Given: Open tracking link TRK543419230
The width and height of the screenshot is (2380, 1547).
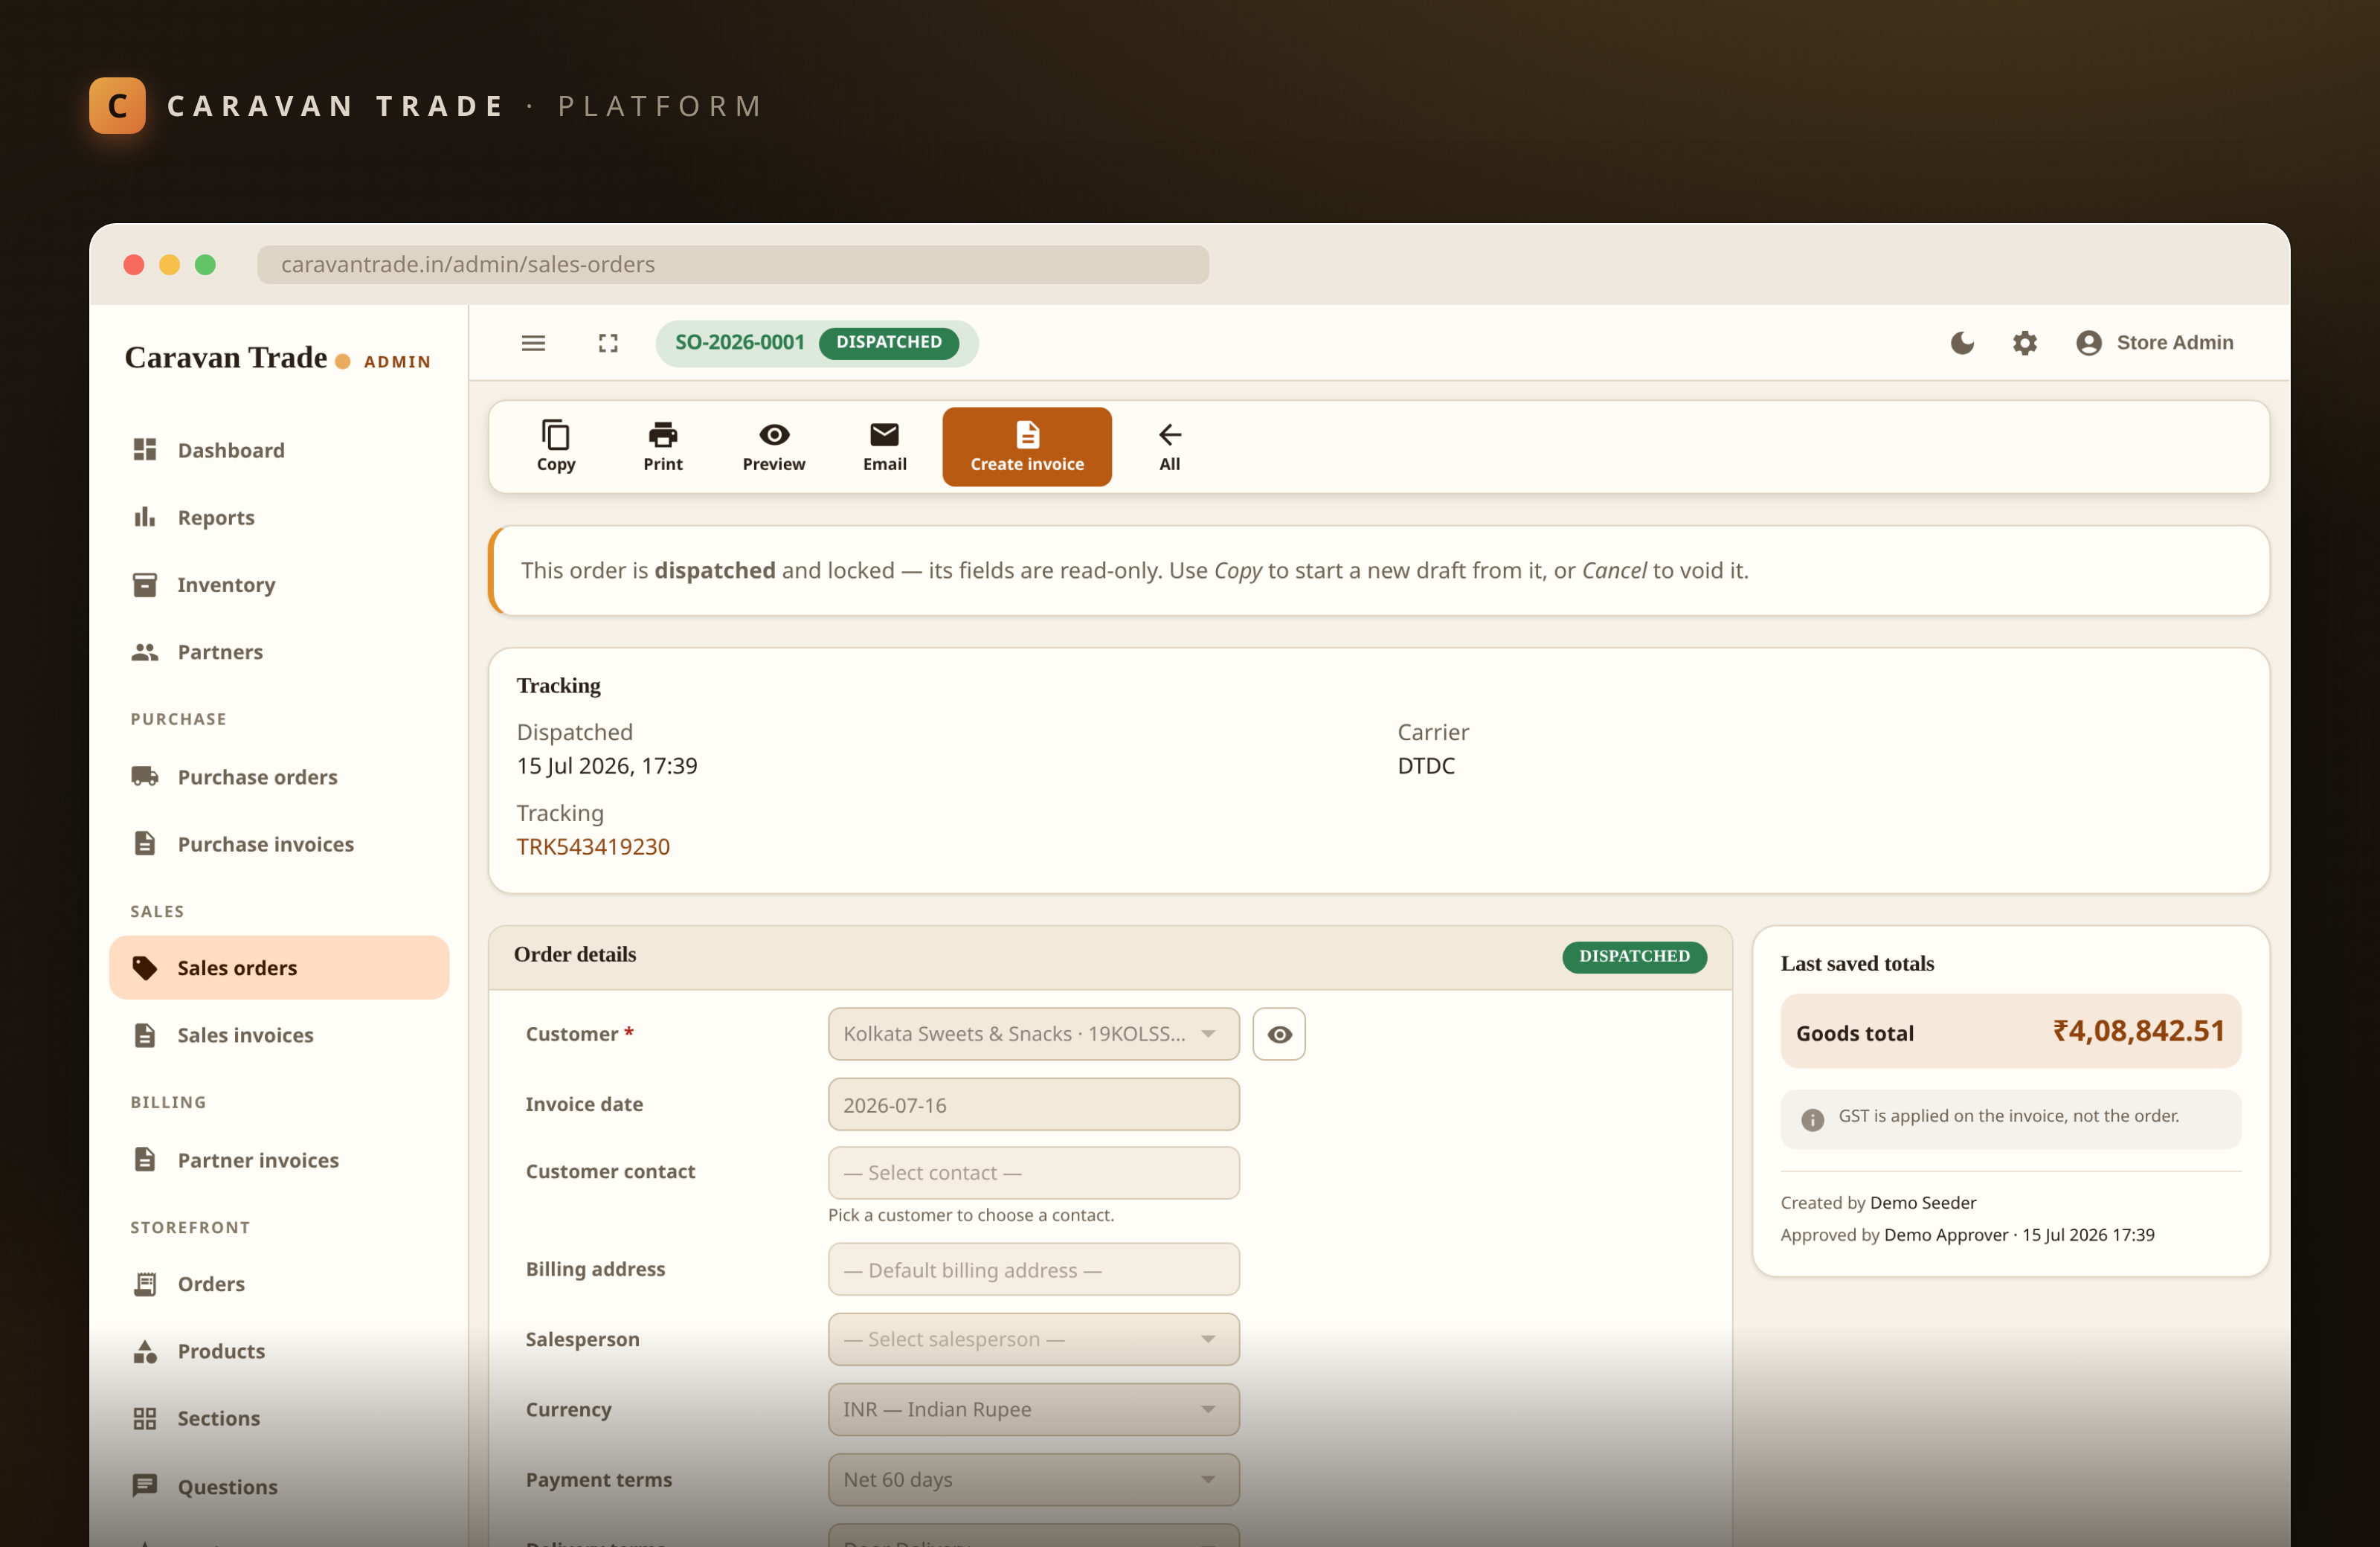Looking at the screenshot, I should pos(593,846).
